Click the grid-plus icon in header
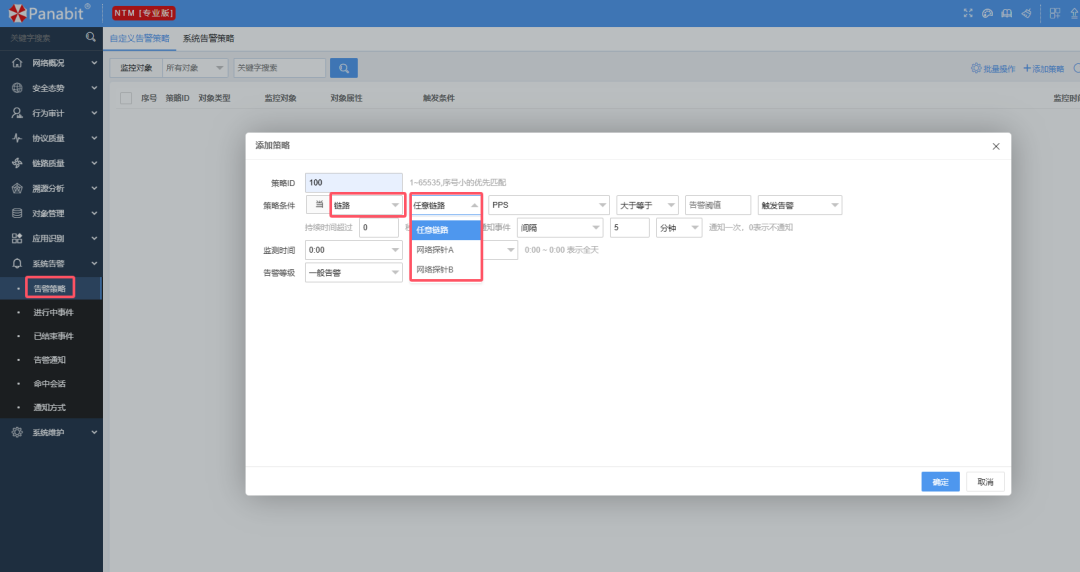This screenshot has height=572, width=1080. point(1055,13)
